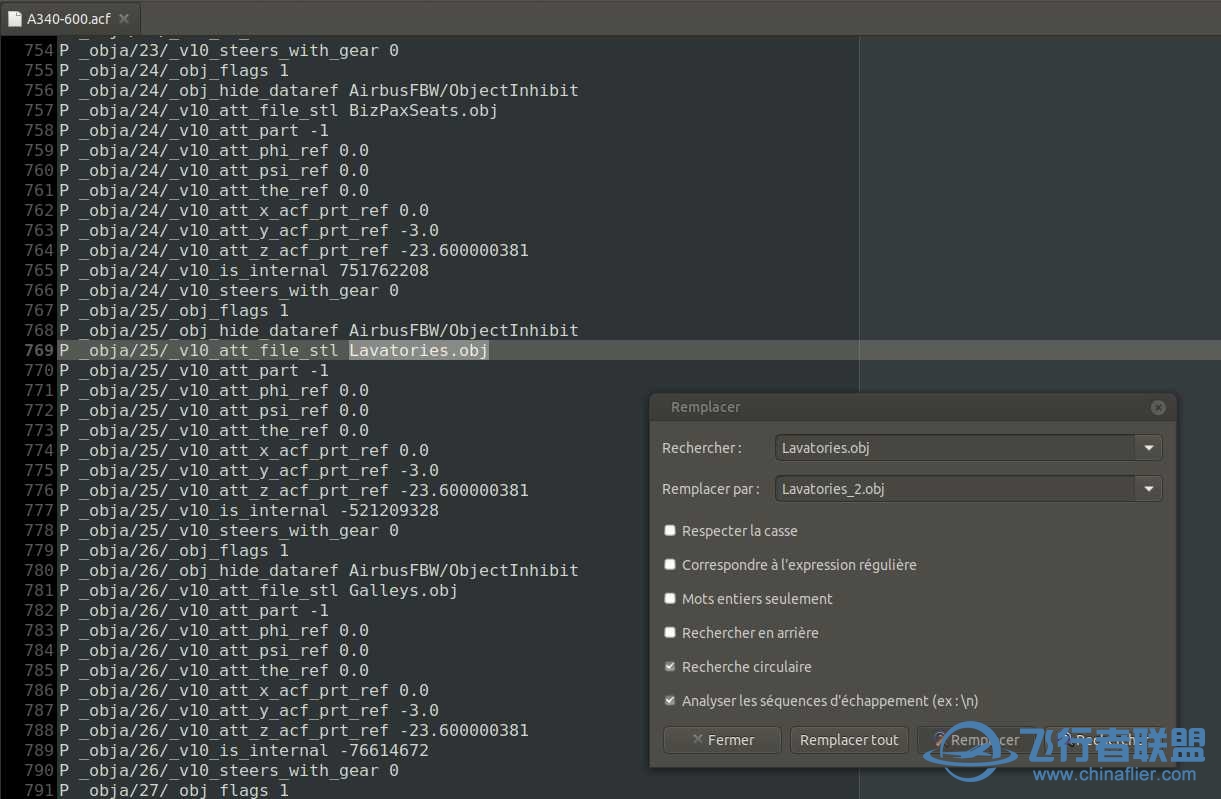Click line number 781 in the gutter
The width and height of the screenshot is (1221, 799).
click(x=39, y=591)
